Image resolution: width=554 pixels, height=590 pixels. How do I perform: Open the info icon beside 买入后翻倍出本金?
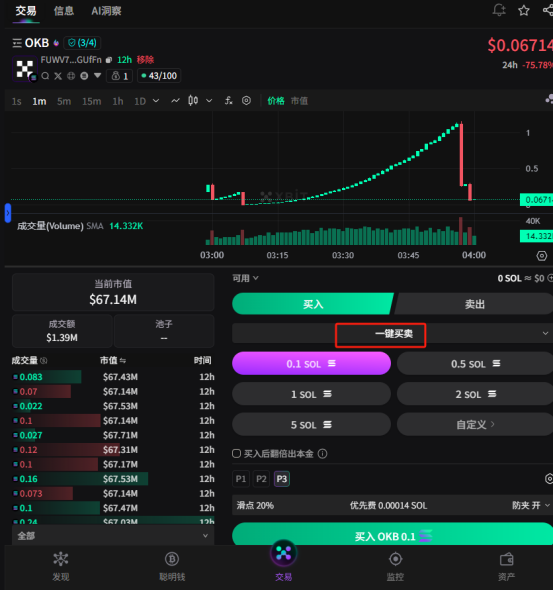pyautogui.click(x=322, y=454)
